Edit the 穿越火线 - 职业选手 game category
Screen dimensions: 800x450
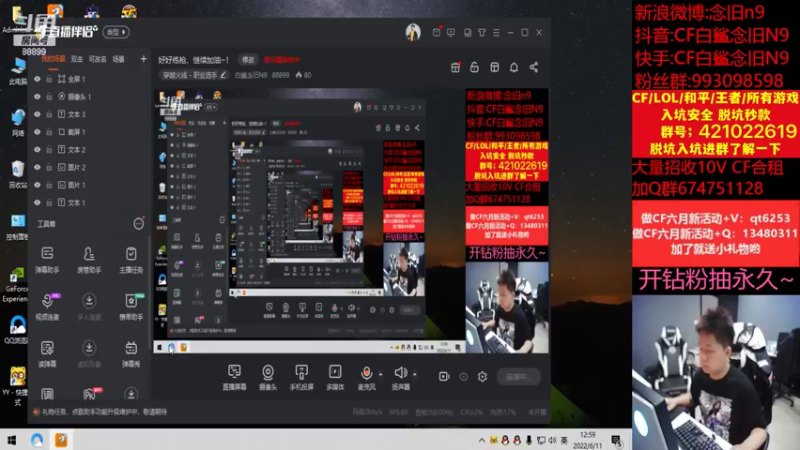[193, 75]
